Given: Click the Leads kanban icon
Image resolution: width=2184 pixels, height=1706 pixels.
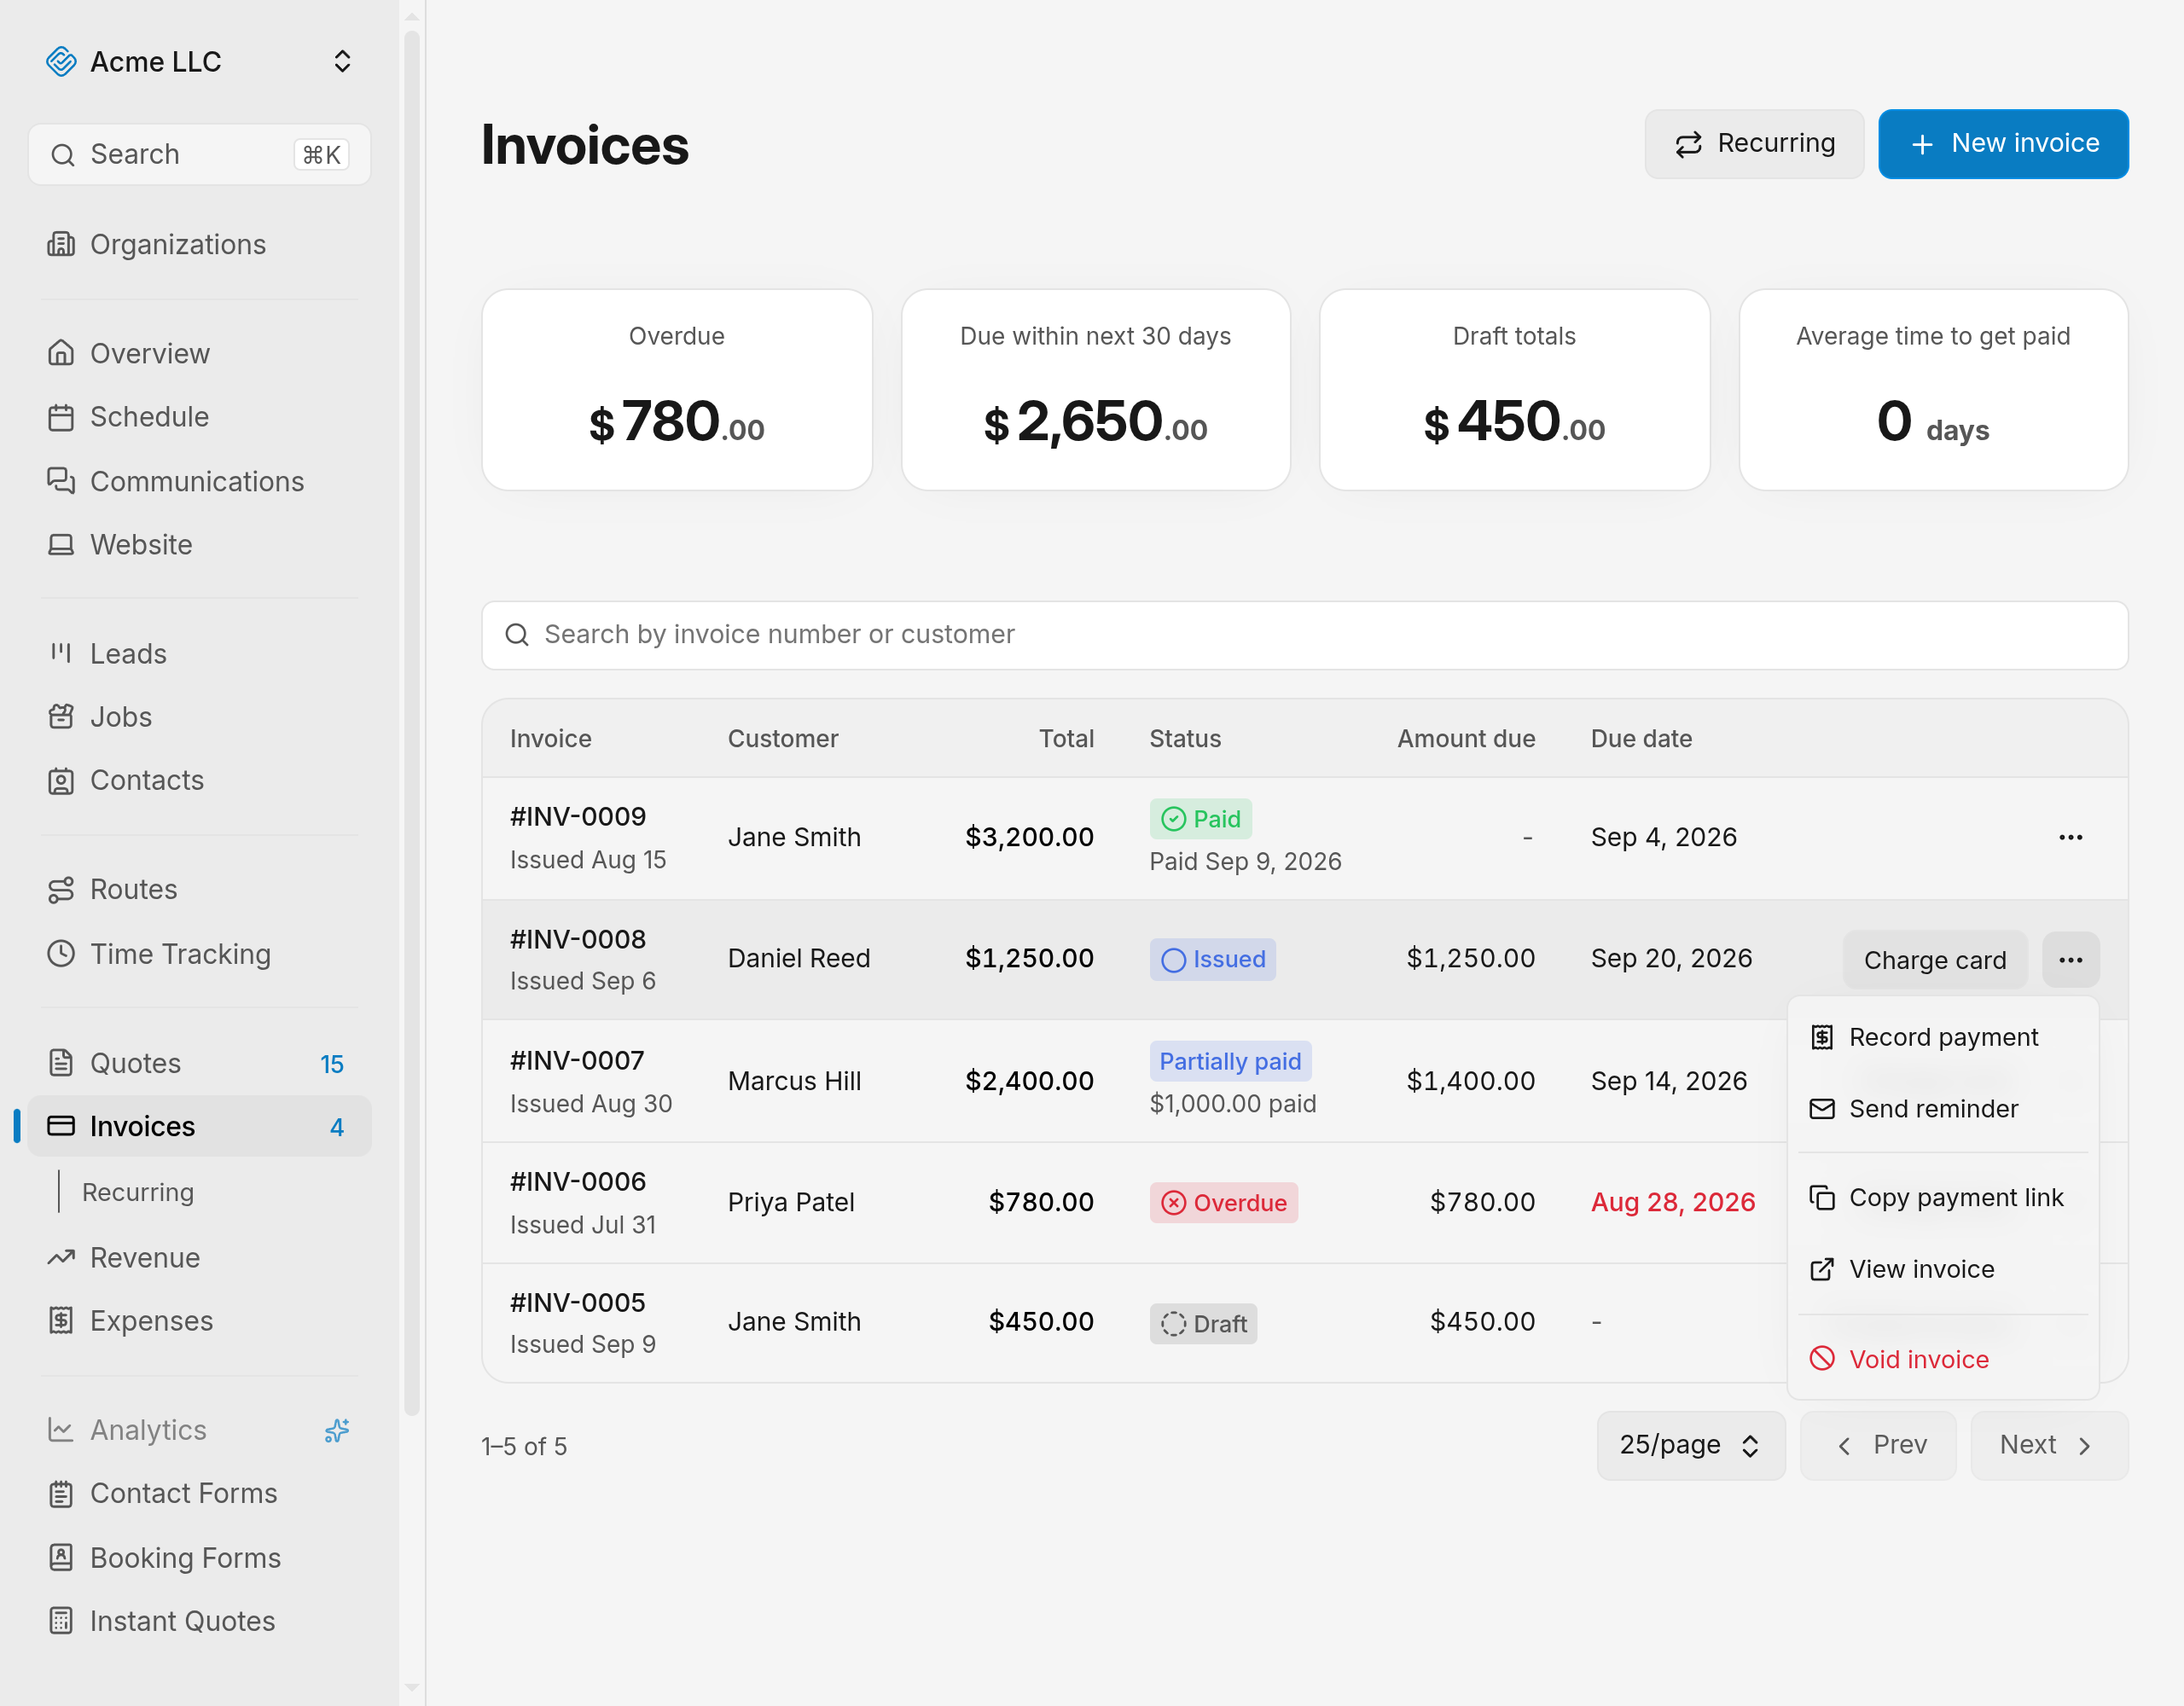Looking at the screenshot, I should point(61,653).
